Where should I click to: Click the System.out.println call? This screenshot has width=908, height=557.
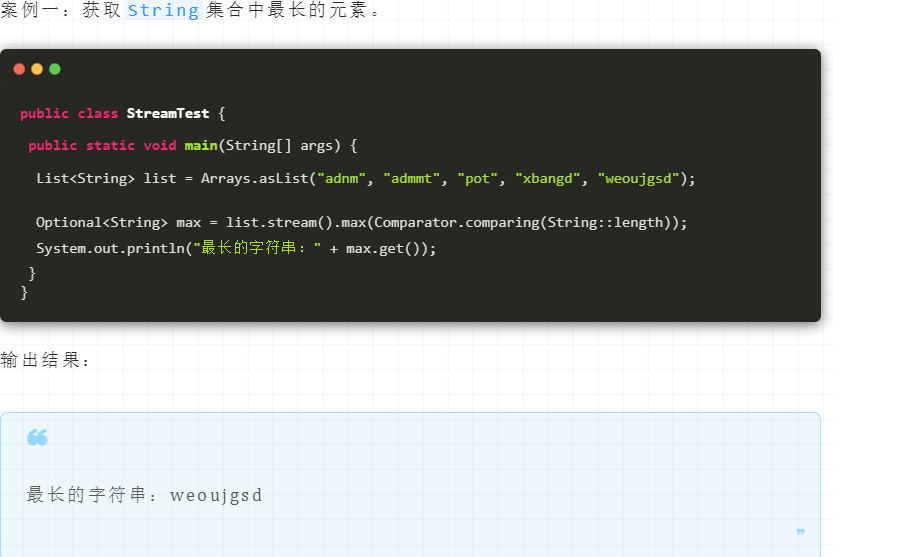(110, 248)
